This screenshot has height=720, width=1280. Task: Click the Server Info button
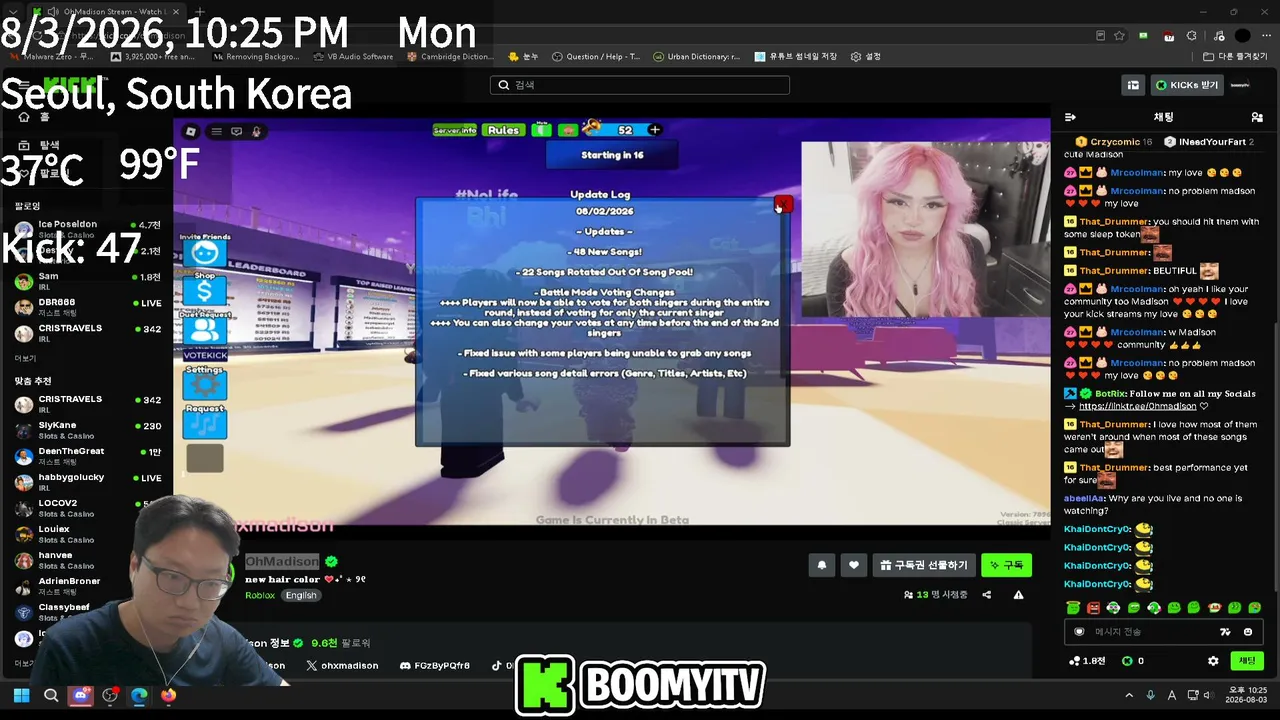click(x=455, y=130)
